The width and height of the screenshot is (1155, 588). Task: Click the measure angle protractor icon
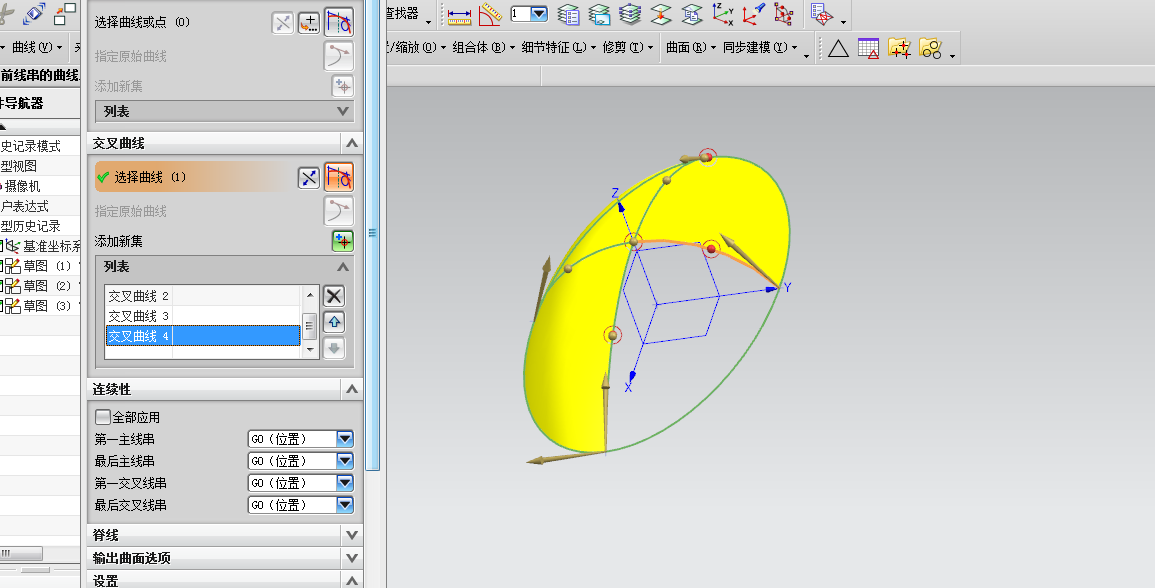pyautogui.click(x=489, y=15)
